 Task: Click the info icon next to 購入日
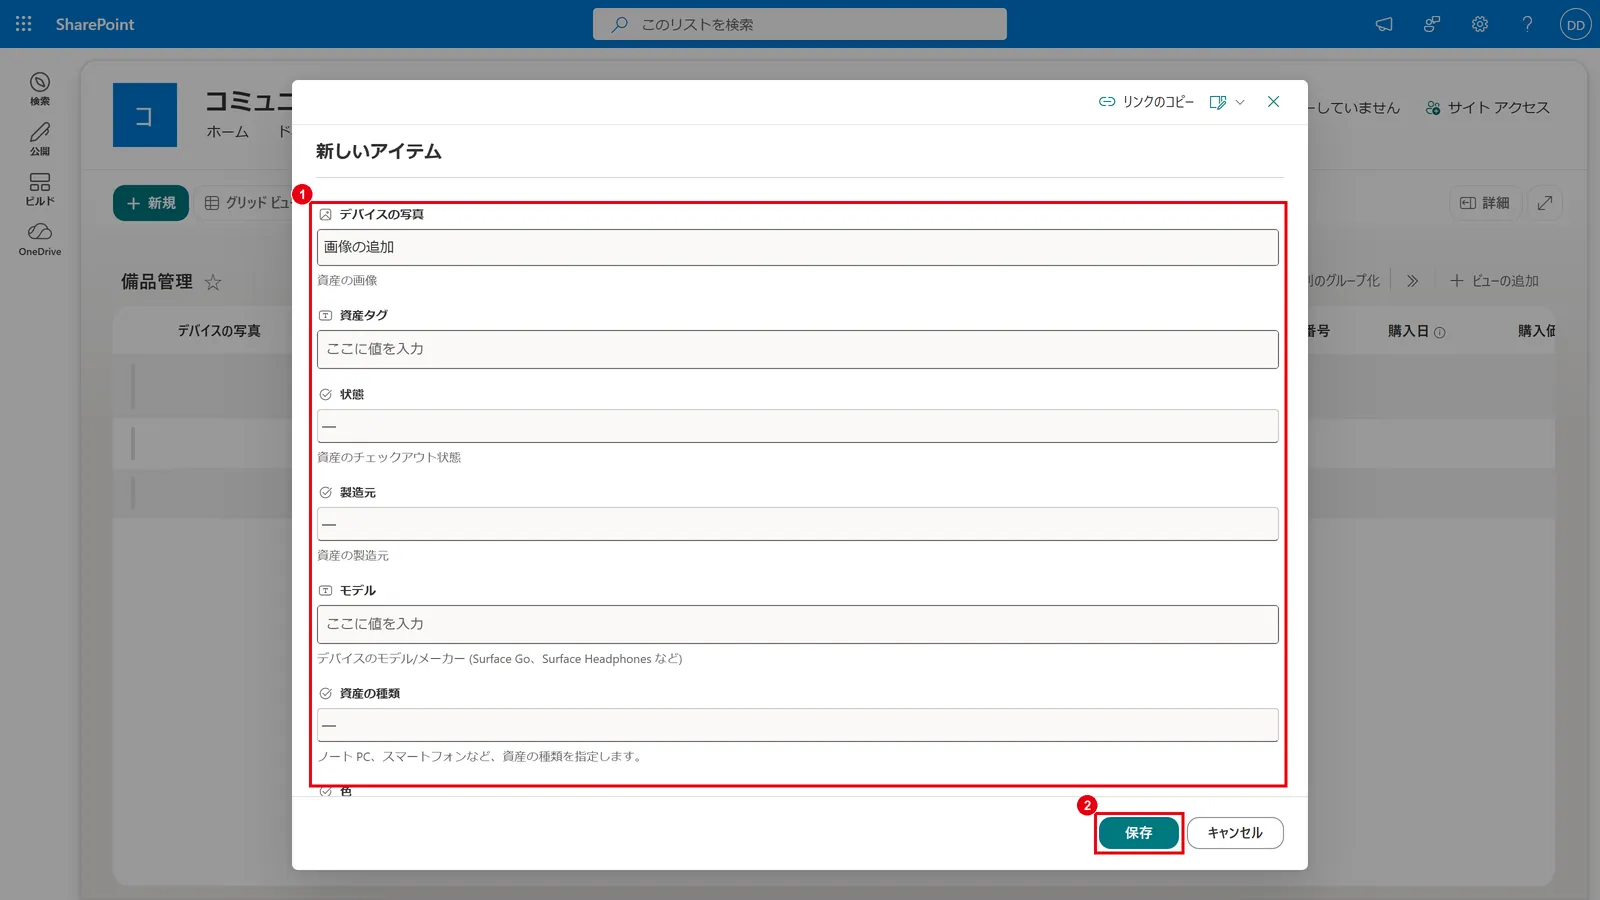coord(1440,332)
